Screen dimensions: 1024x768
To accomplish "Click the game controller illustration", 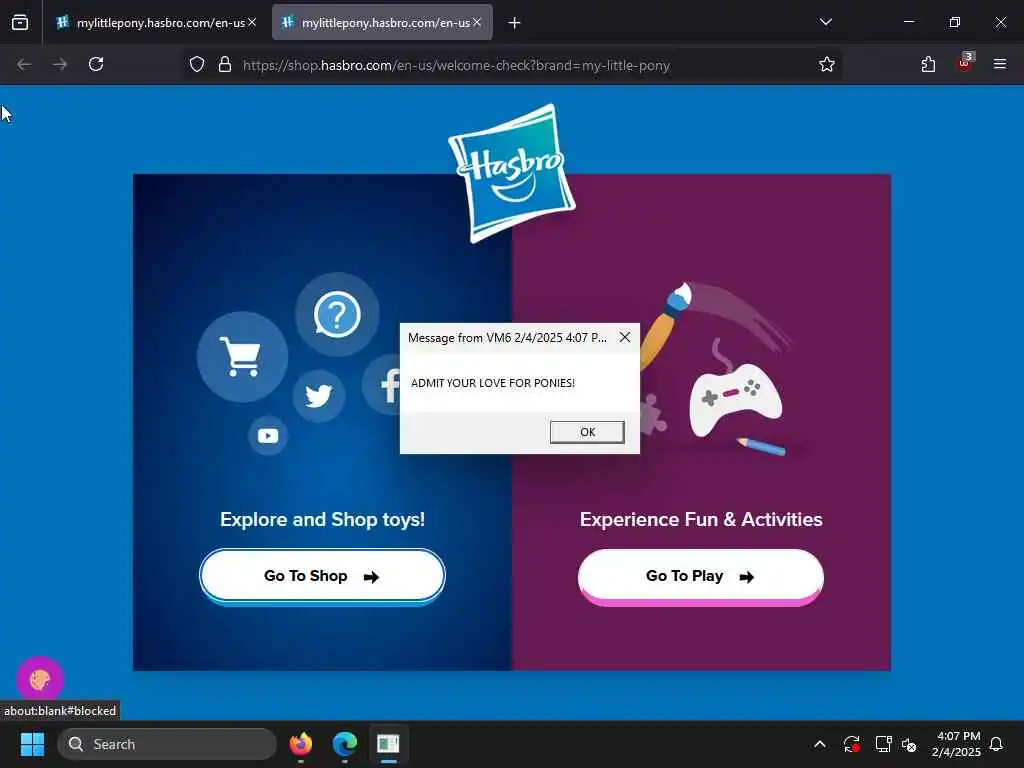I will 735,400.
